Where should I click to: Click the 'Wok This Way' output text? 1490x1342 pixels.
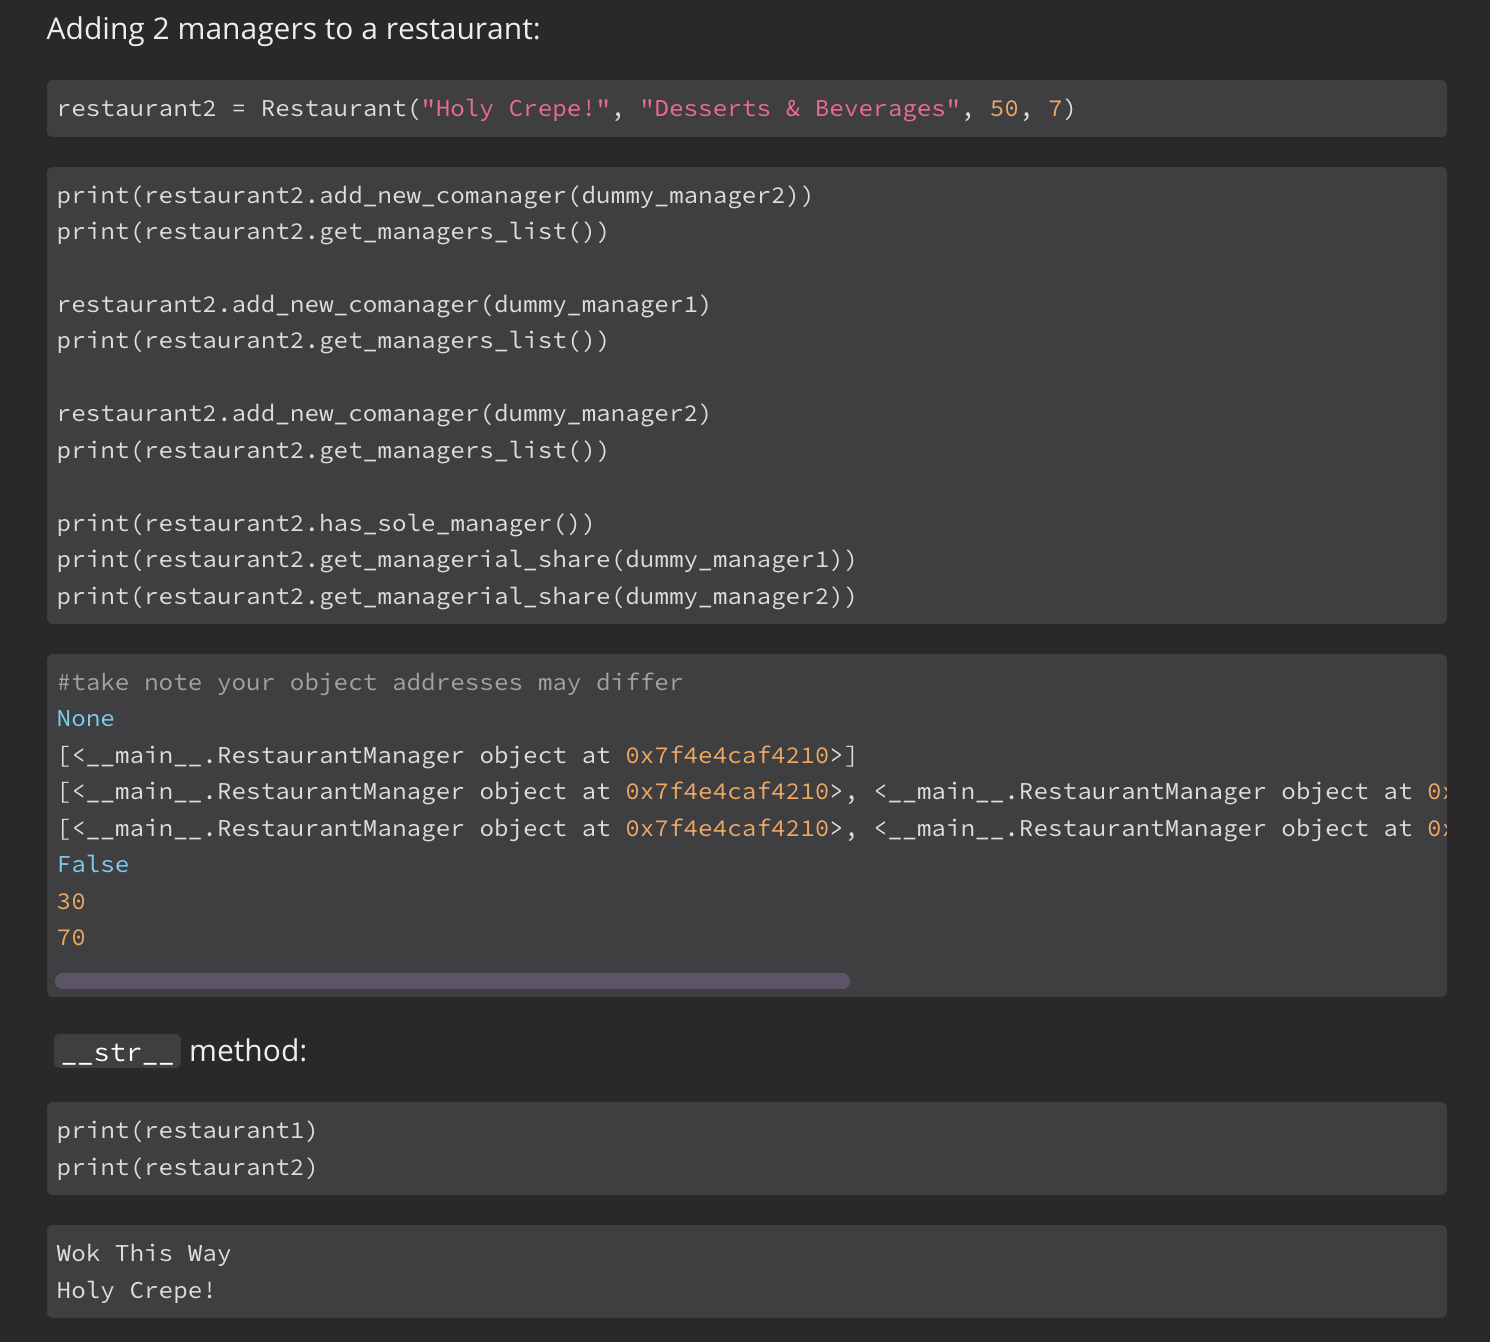(143, 1253)
